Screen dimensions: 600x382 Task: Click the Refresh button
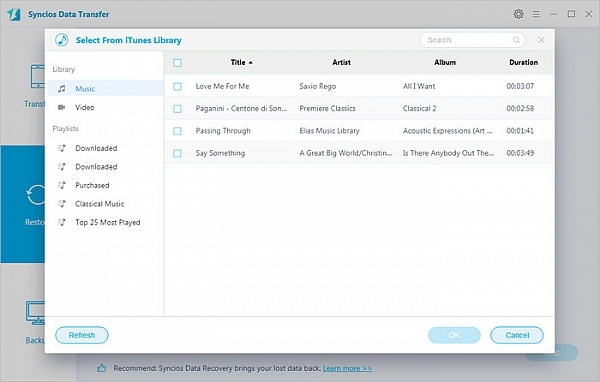coord(82,335)
